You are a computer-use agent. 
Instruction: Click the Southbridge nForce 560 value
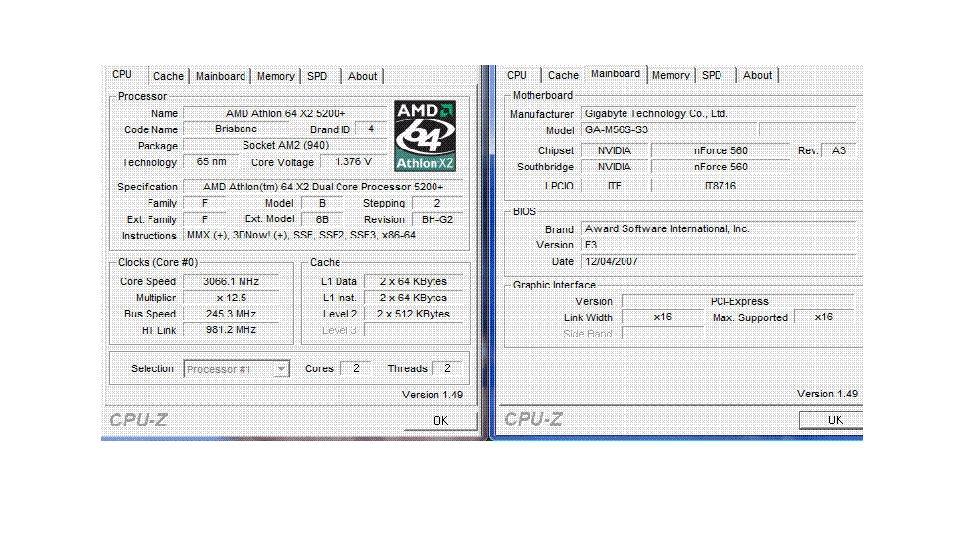721,167
